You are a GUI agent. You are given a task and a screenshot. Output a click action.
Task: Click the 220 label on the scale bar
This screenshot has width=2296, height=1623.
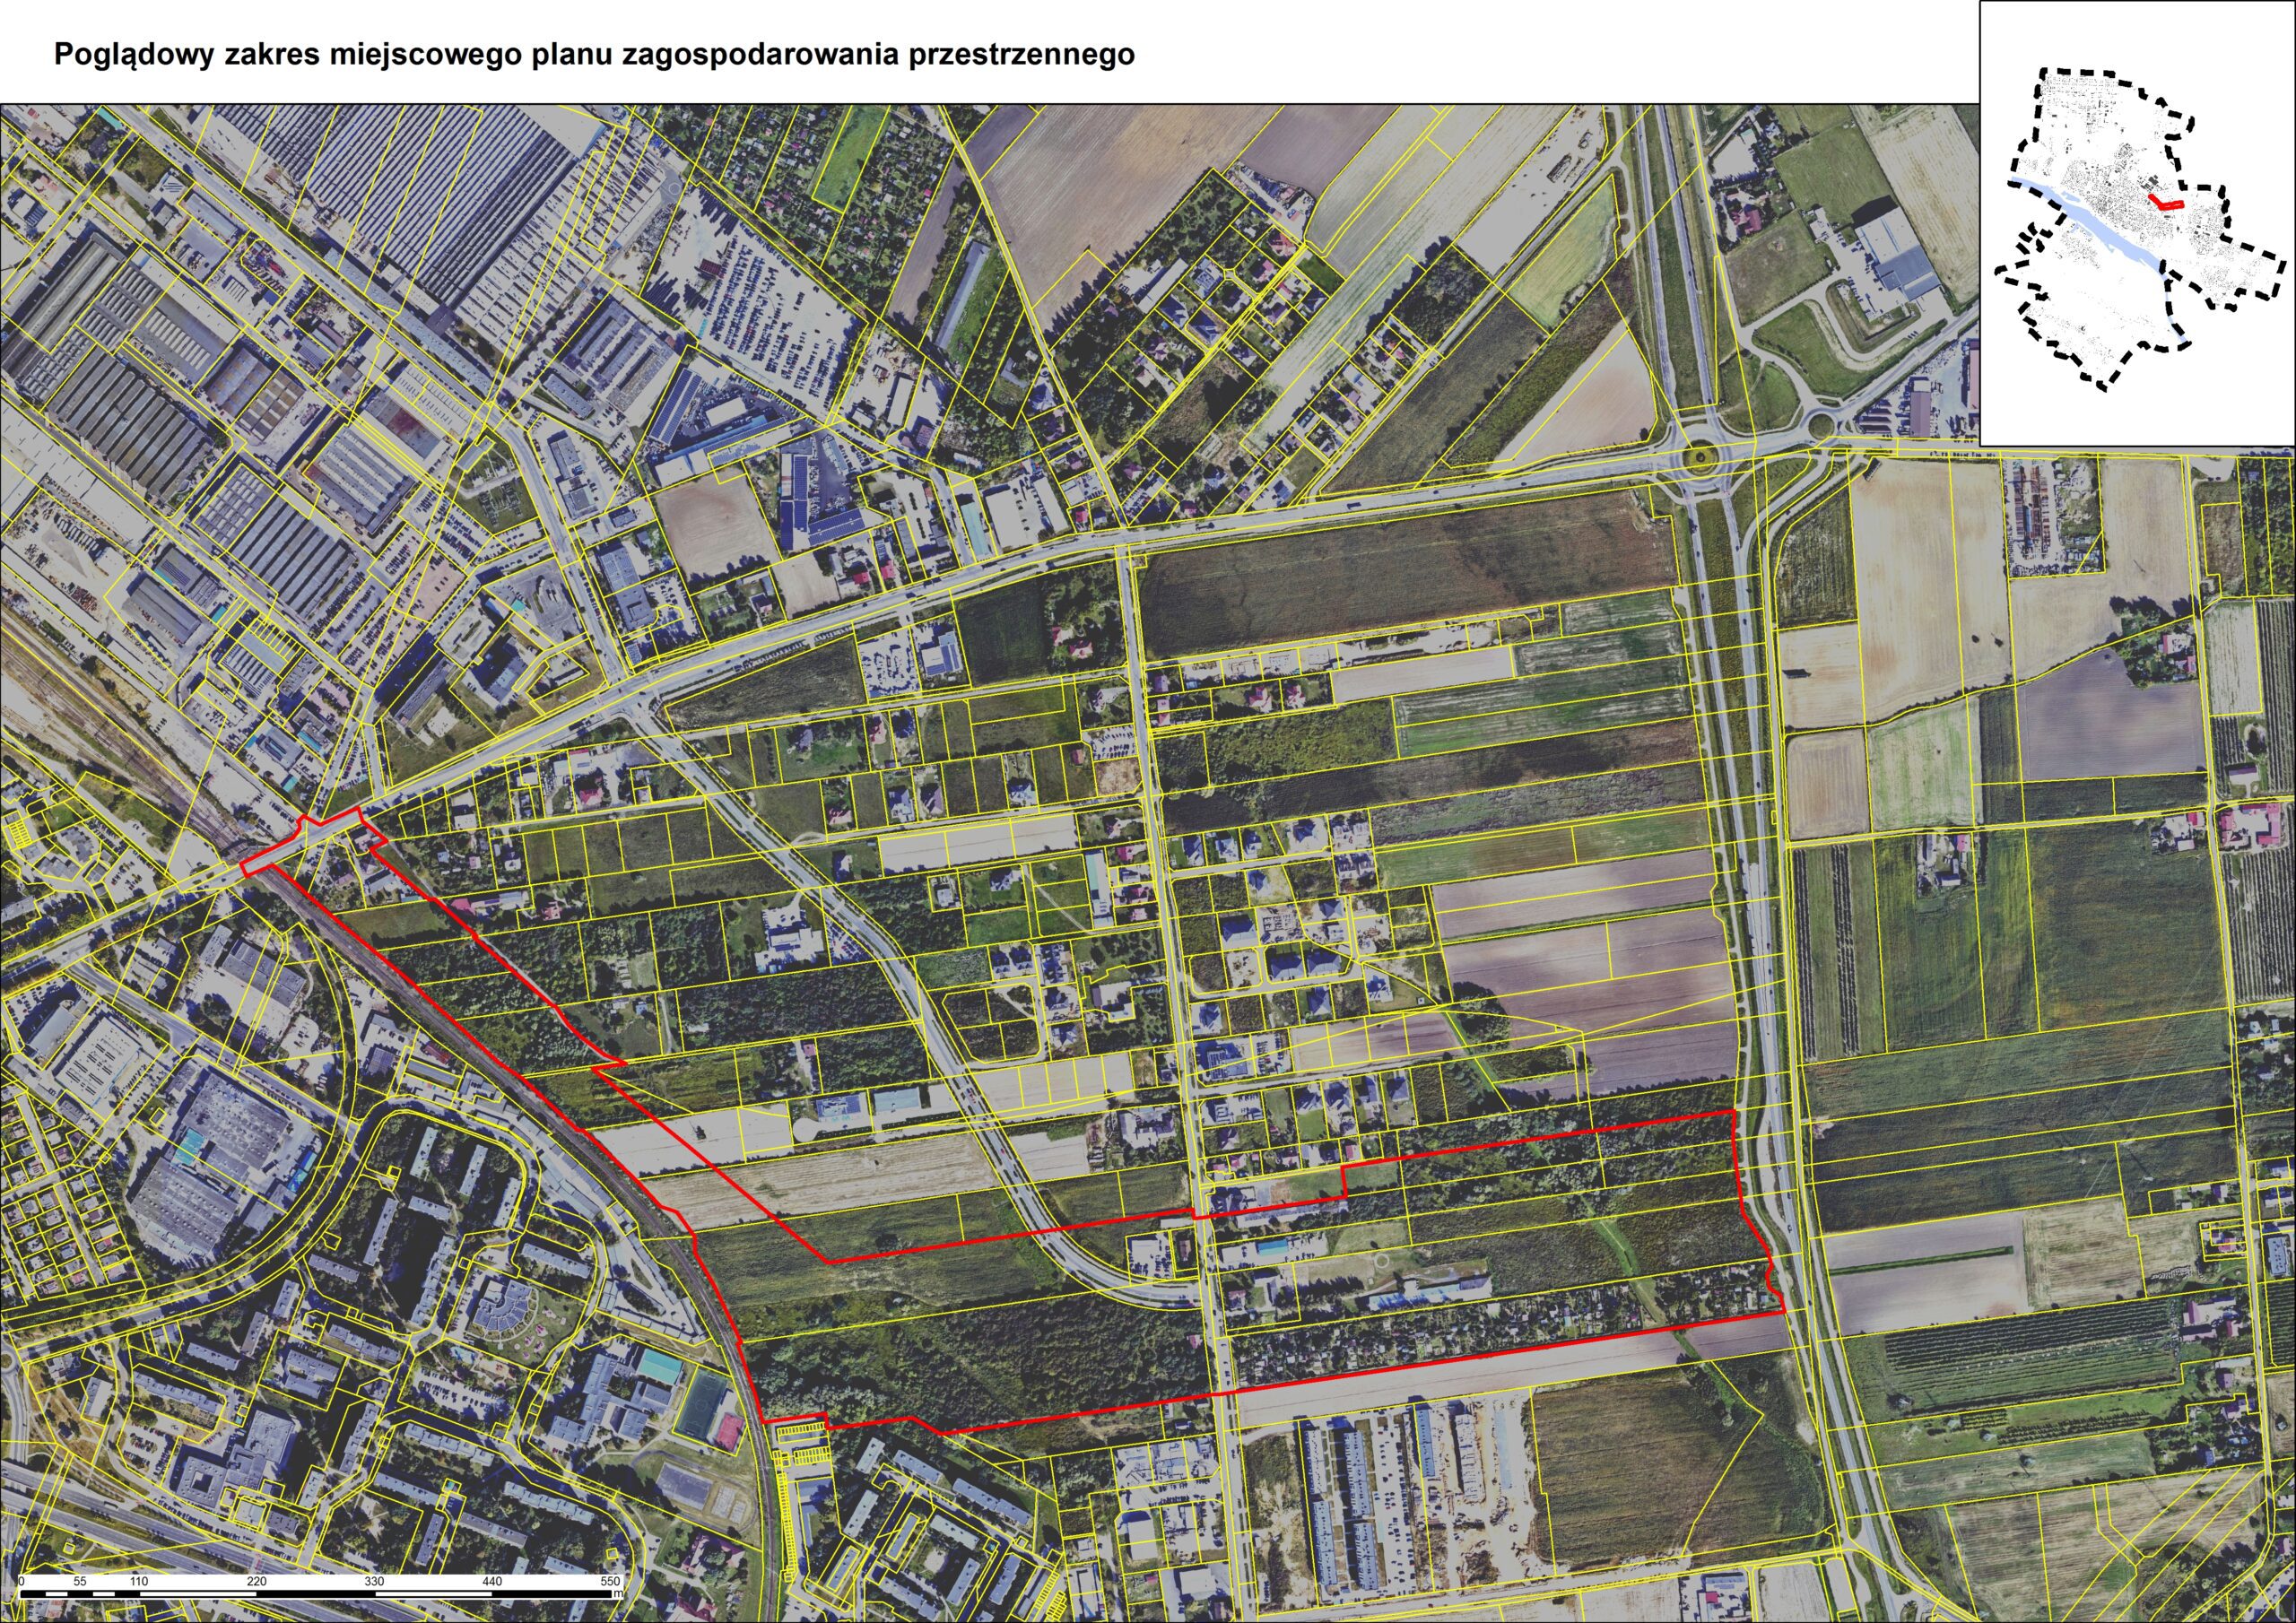257,1582
